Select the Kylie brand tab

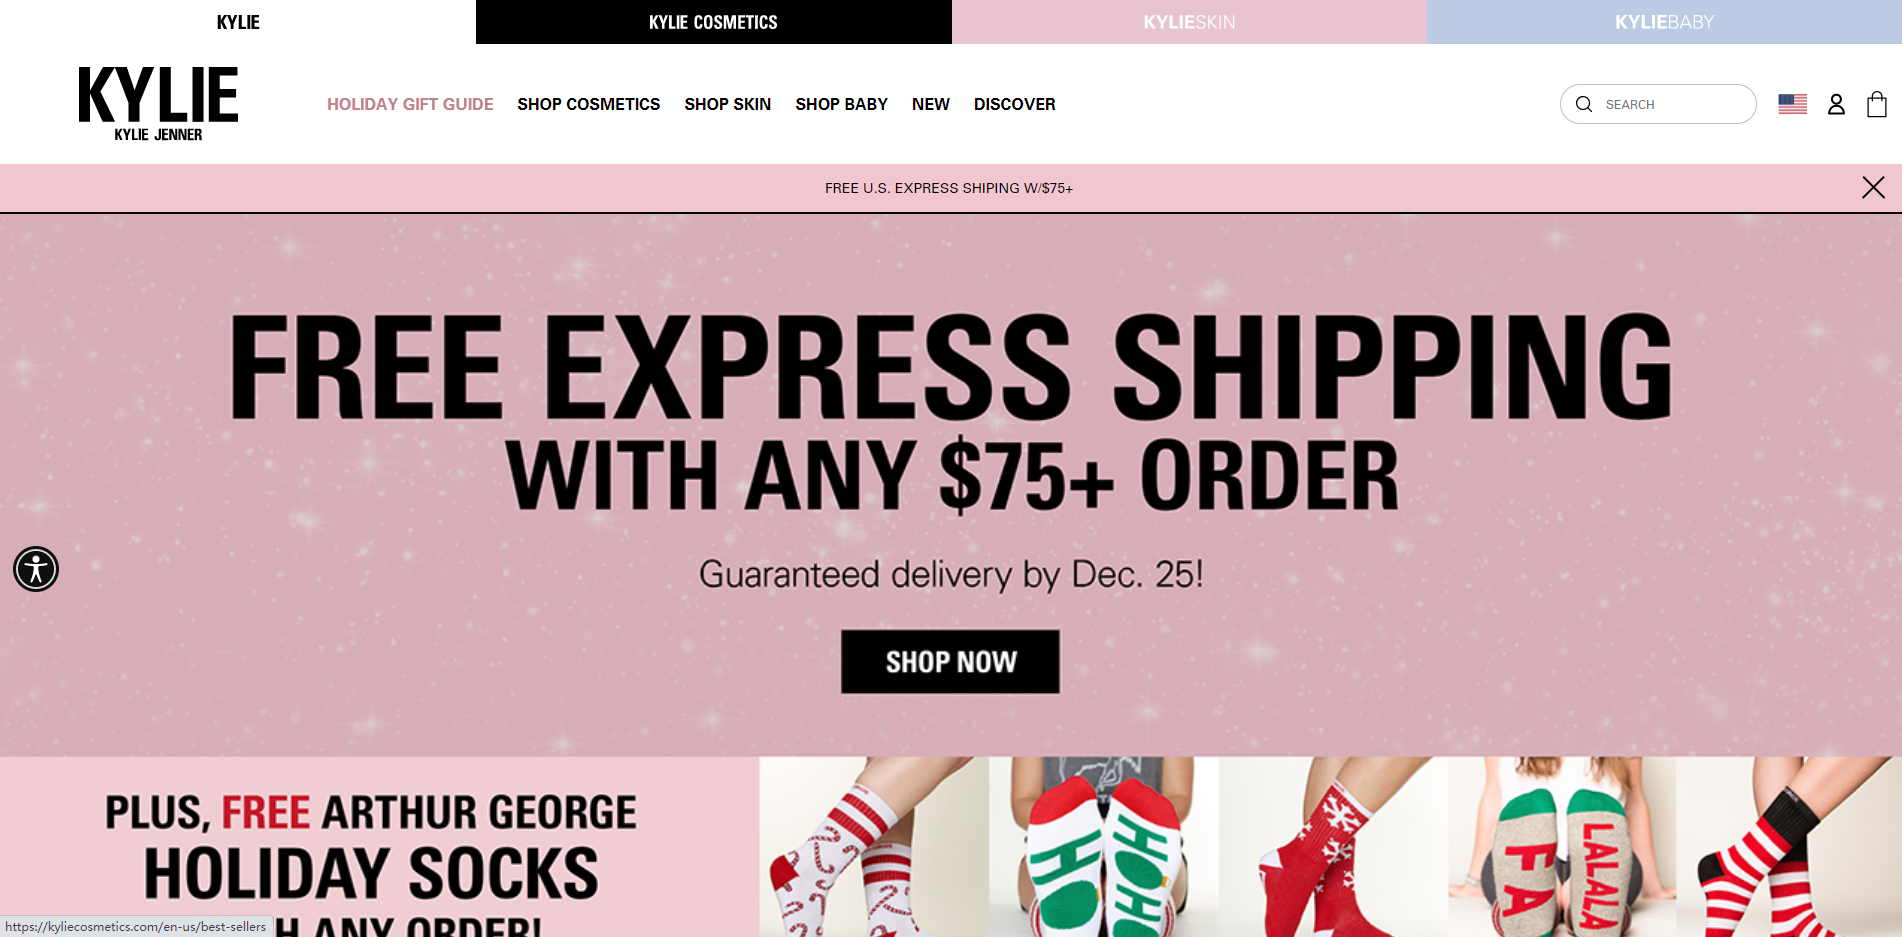coord(238,22)
